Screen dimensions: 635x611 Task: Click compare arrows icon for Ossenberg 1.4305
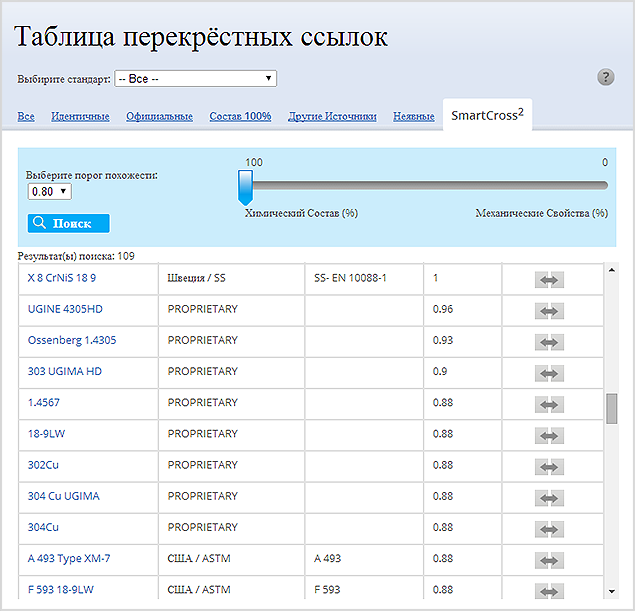coord(549,342)
